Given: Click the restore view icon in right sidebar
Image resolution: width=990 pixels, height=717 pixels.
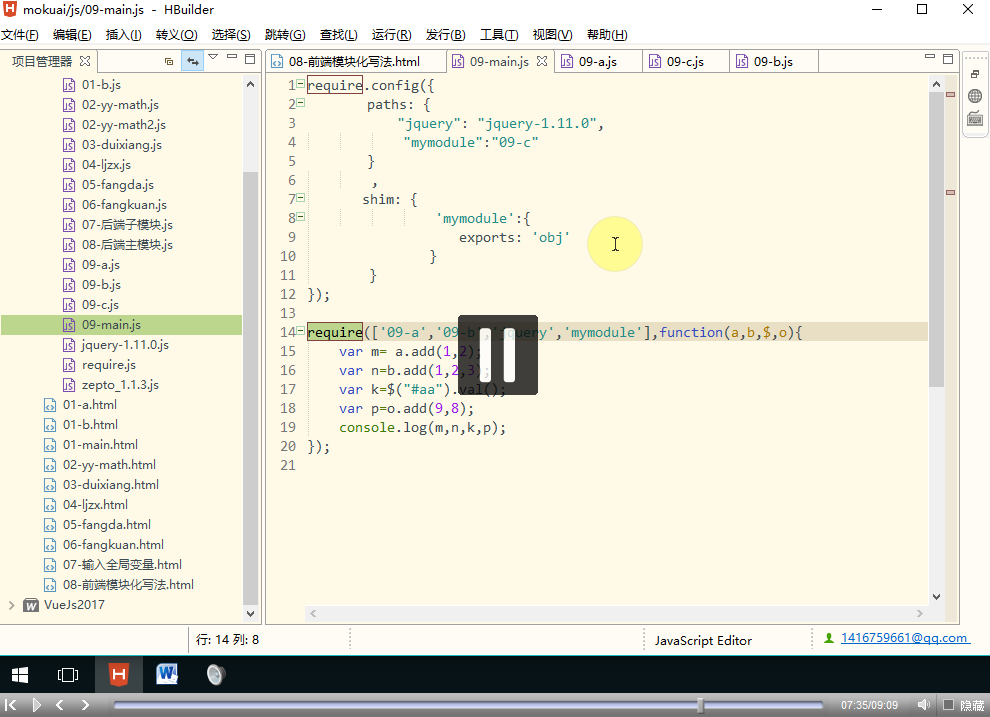Looking at the screenshot, I should point(975,74).
